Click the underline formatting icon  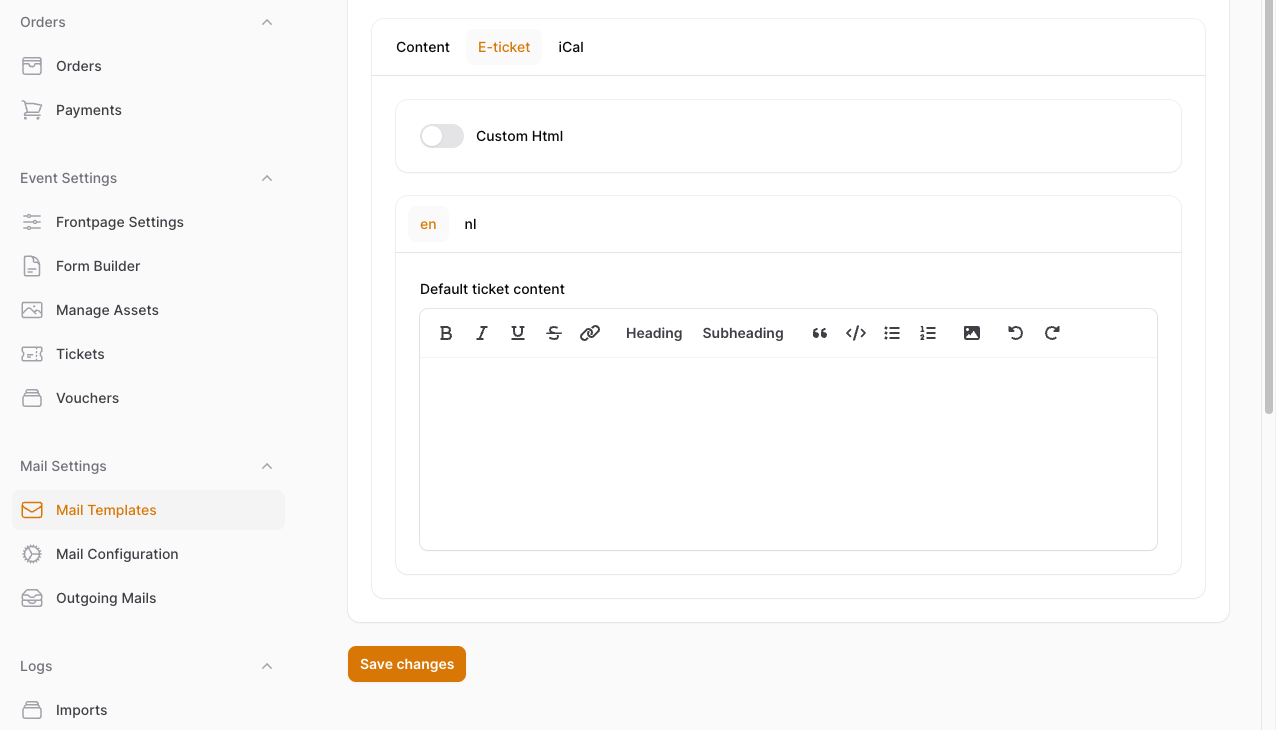[518, 333]
